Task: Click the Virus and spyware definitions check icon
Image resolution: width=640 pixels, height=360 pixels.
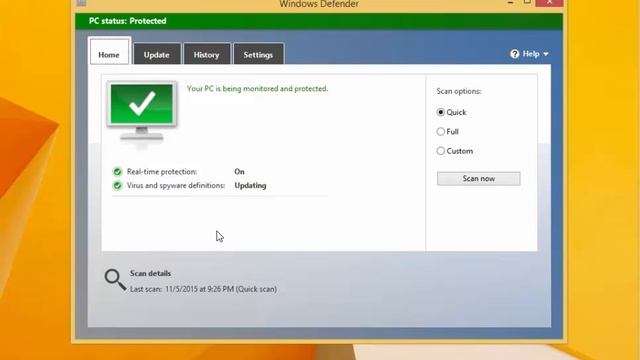Action: (x=118, y=186)
